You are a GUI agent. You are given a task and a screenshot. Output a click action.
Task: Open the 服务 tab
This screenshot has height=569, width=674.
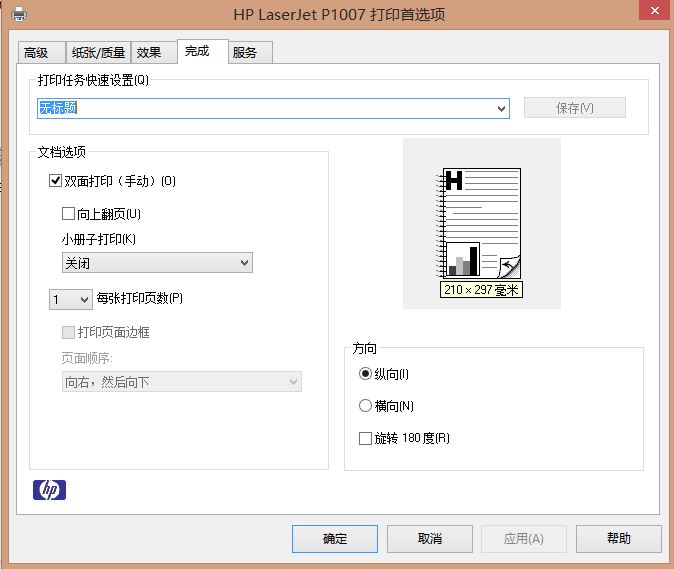(245, 53)
